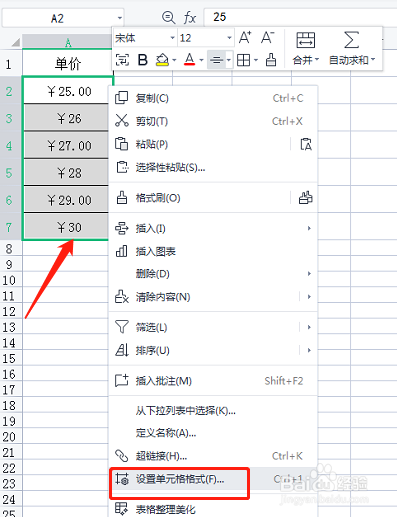Open the 清除内容(N) submenu
Screen dimensions: 397x517
pos(213,297)
